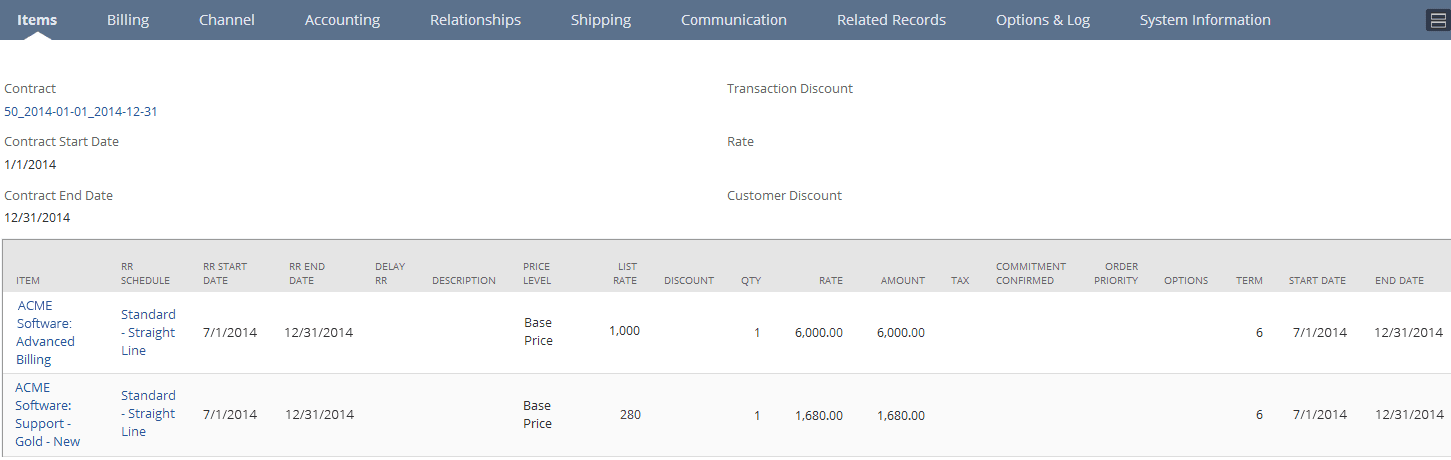Click the DELAY RR column header

pos(390,274)
